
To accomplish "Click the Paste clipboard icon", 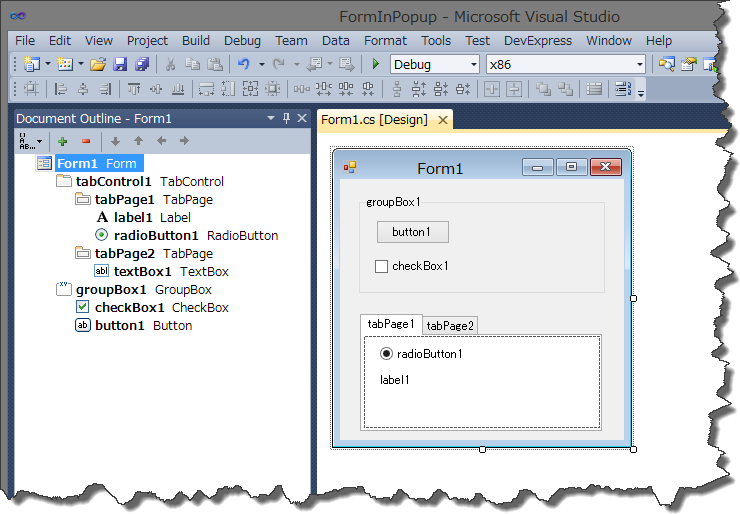I will point(215,64).
